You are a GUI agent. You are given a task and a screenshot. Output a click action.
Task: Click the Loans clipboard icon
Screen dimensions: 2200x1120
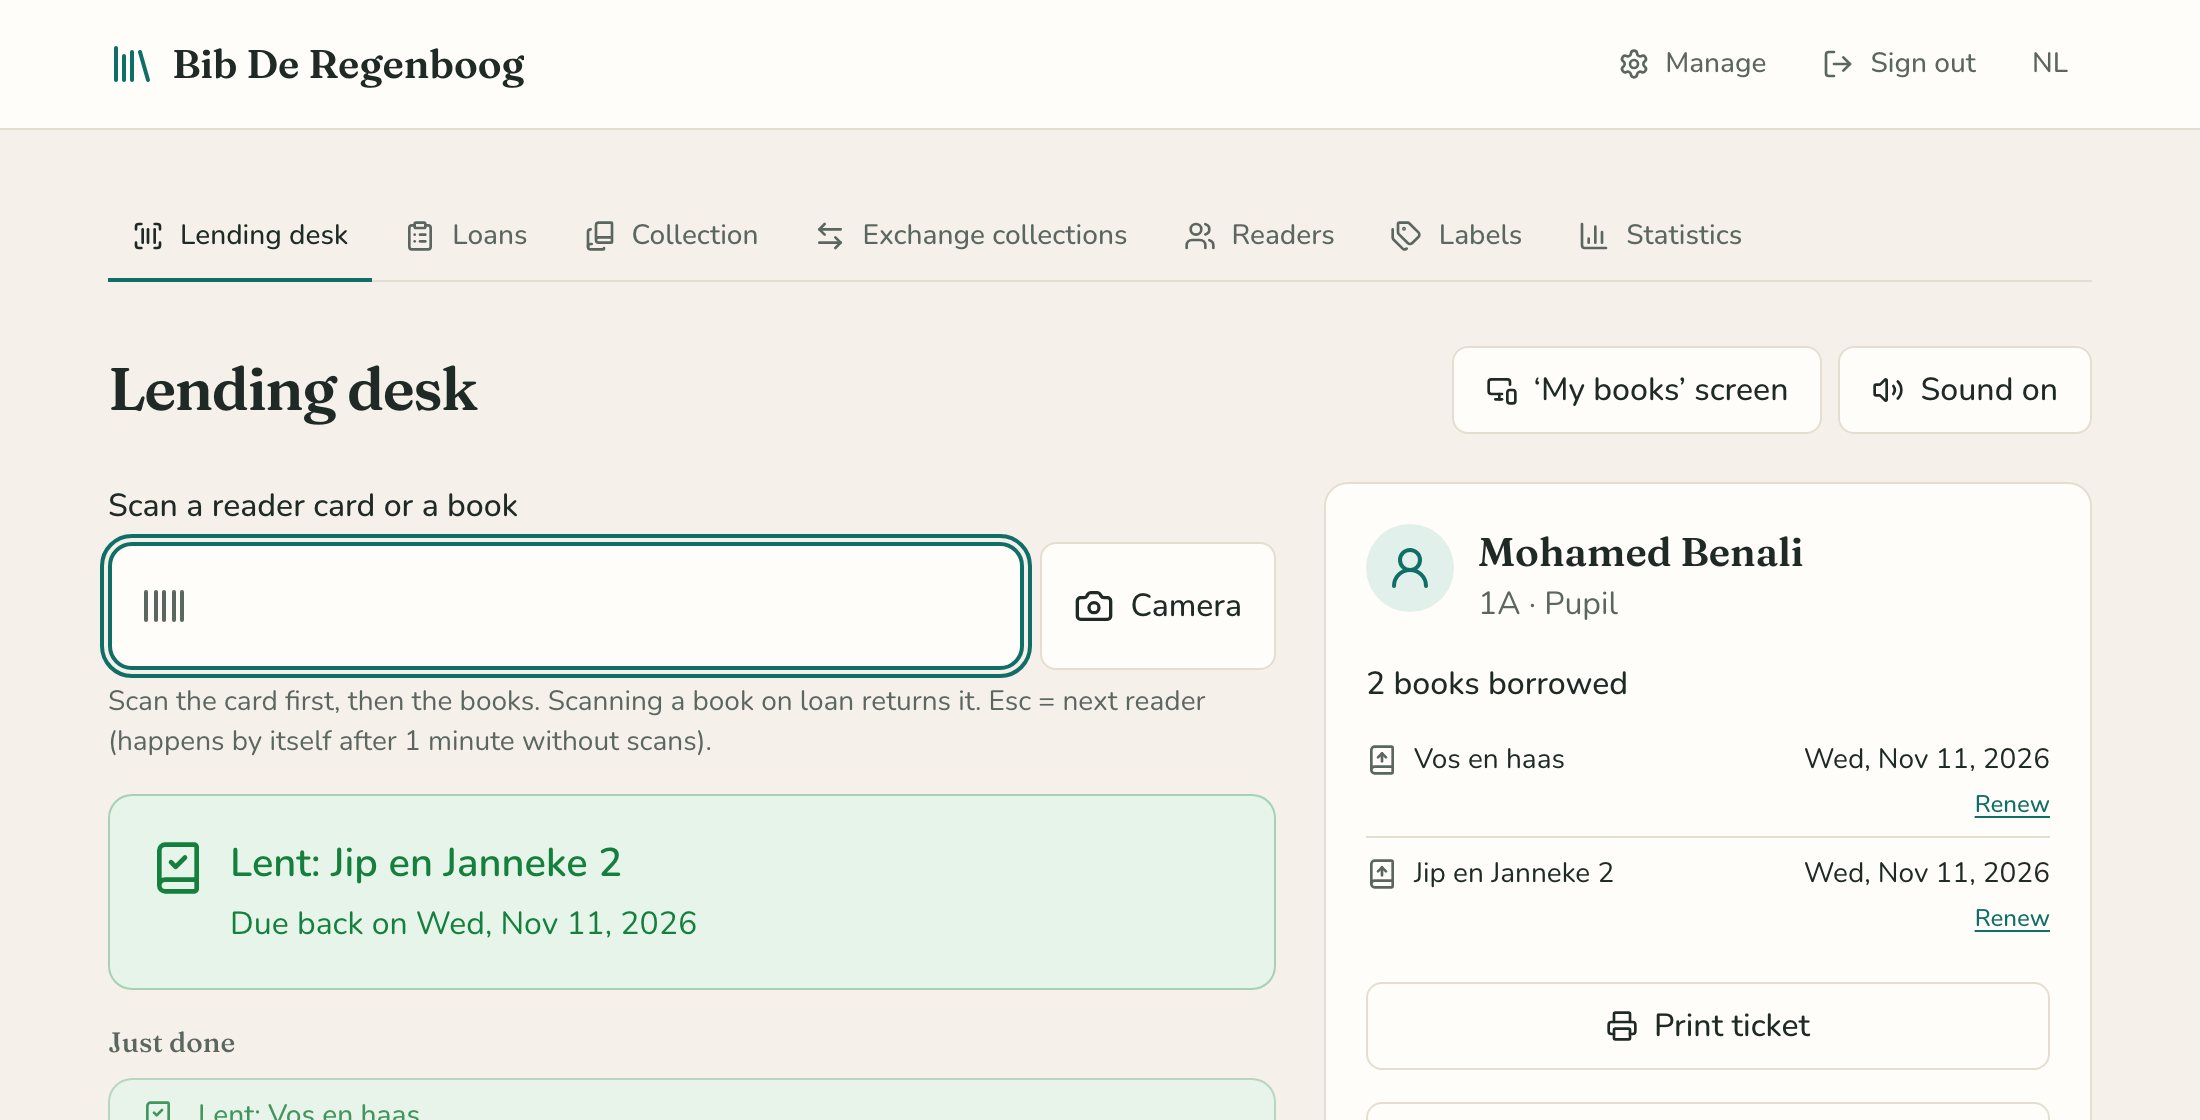pos(420,236)
